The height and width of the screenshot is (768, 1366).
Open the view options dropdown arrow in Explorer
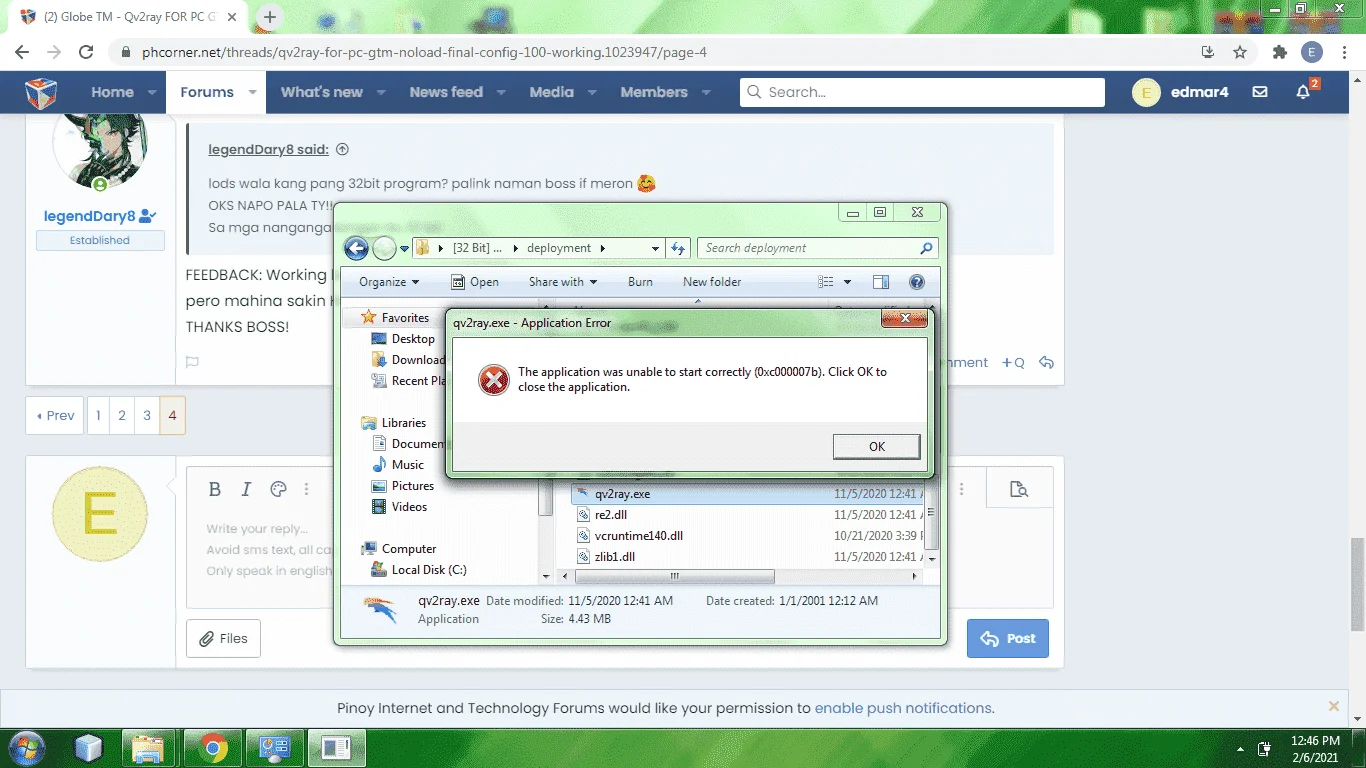[848, 282]
